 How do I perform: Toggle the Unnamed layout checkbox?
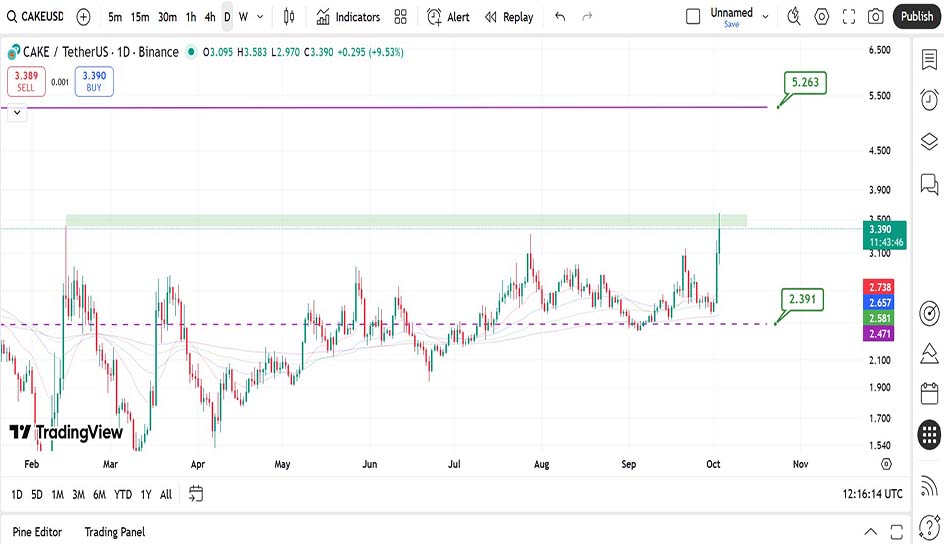click(x=694, y=17)
